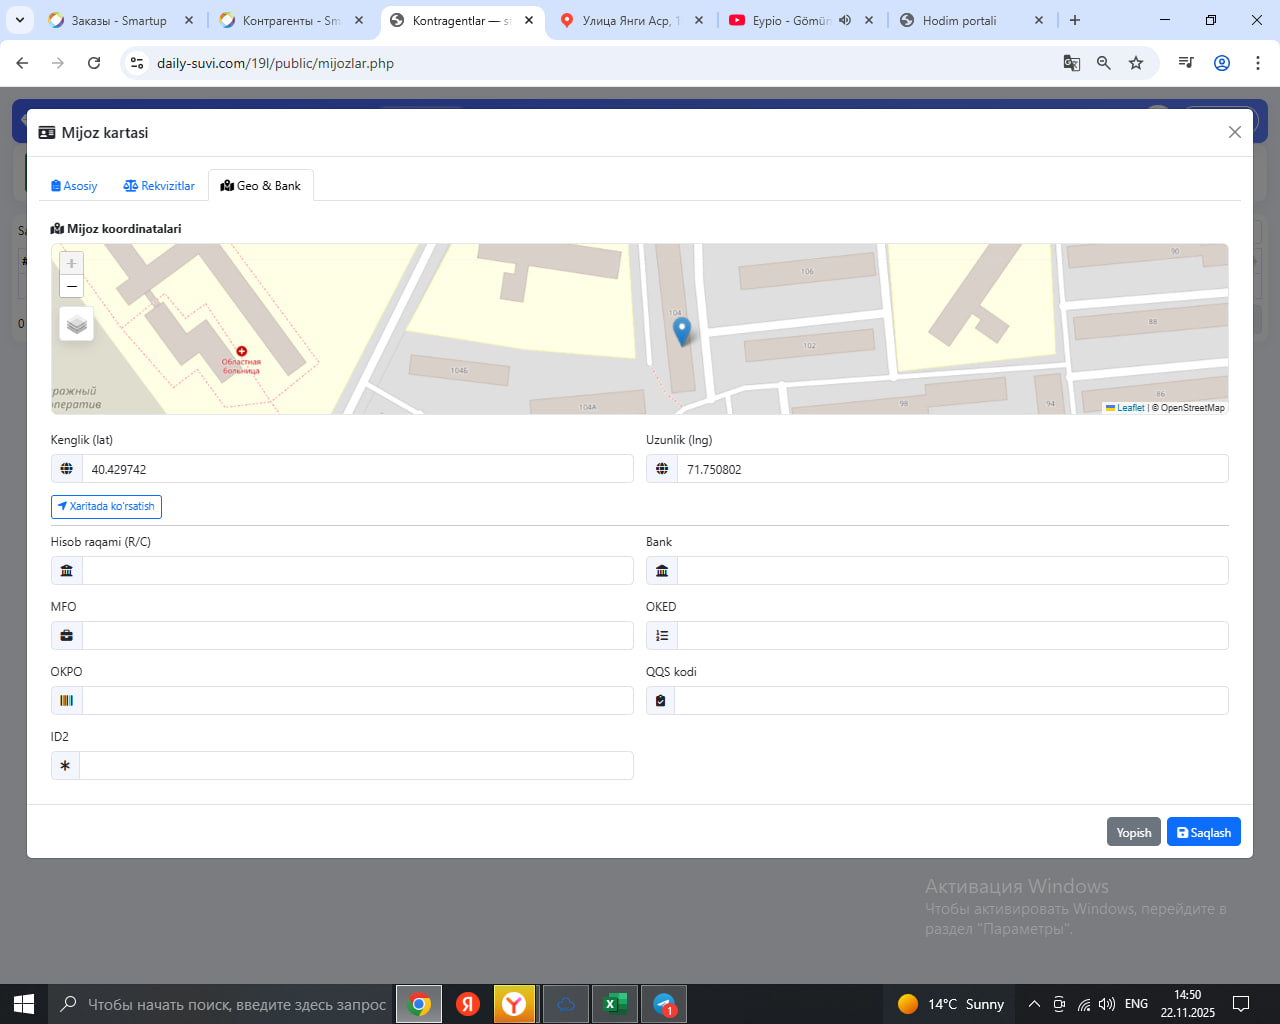
Task: Click the Google Translate icon in address bar
Action: click(x=1072, y=63)
